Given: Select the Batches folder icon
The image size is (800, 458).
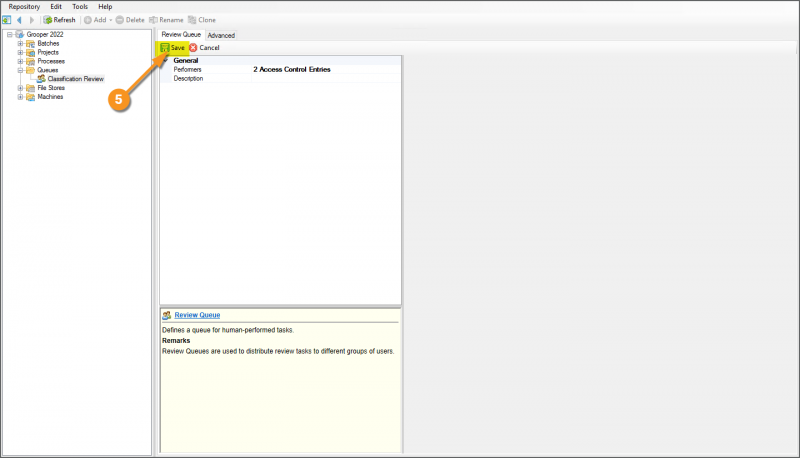Looking at the screenshot, I should coord(30,43).
